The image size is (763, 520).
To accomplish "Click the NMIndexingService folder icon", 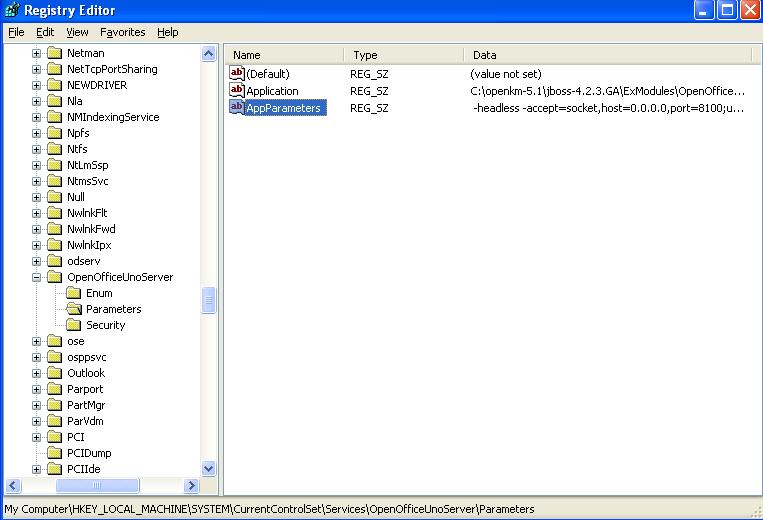I will click(x=54, y=117).
